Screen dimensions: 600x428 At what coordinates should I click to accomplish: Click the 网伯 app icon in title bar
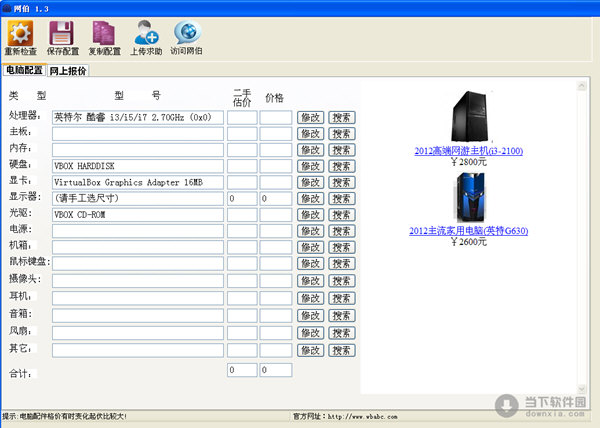[x=7, y=8]
